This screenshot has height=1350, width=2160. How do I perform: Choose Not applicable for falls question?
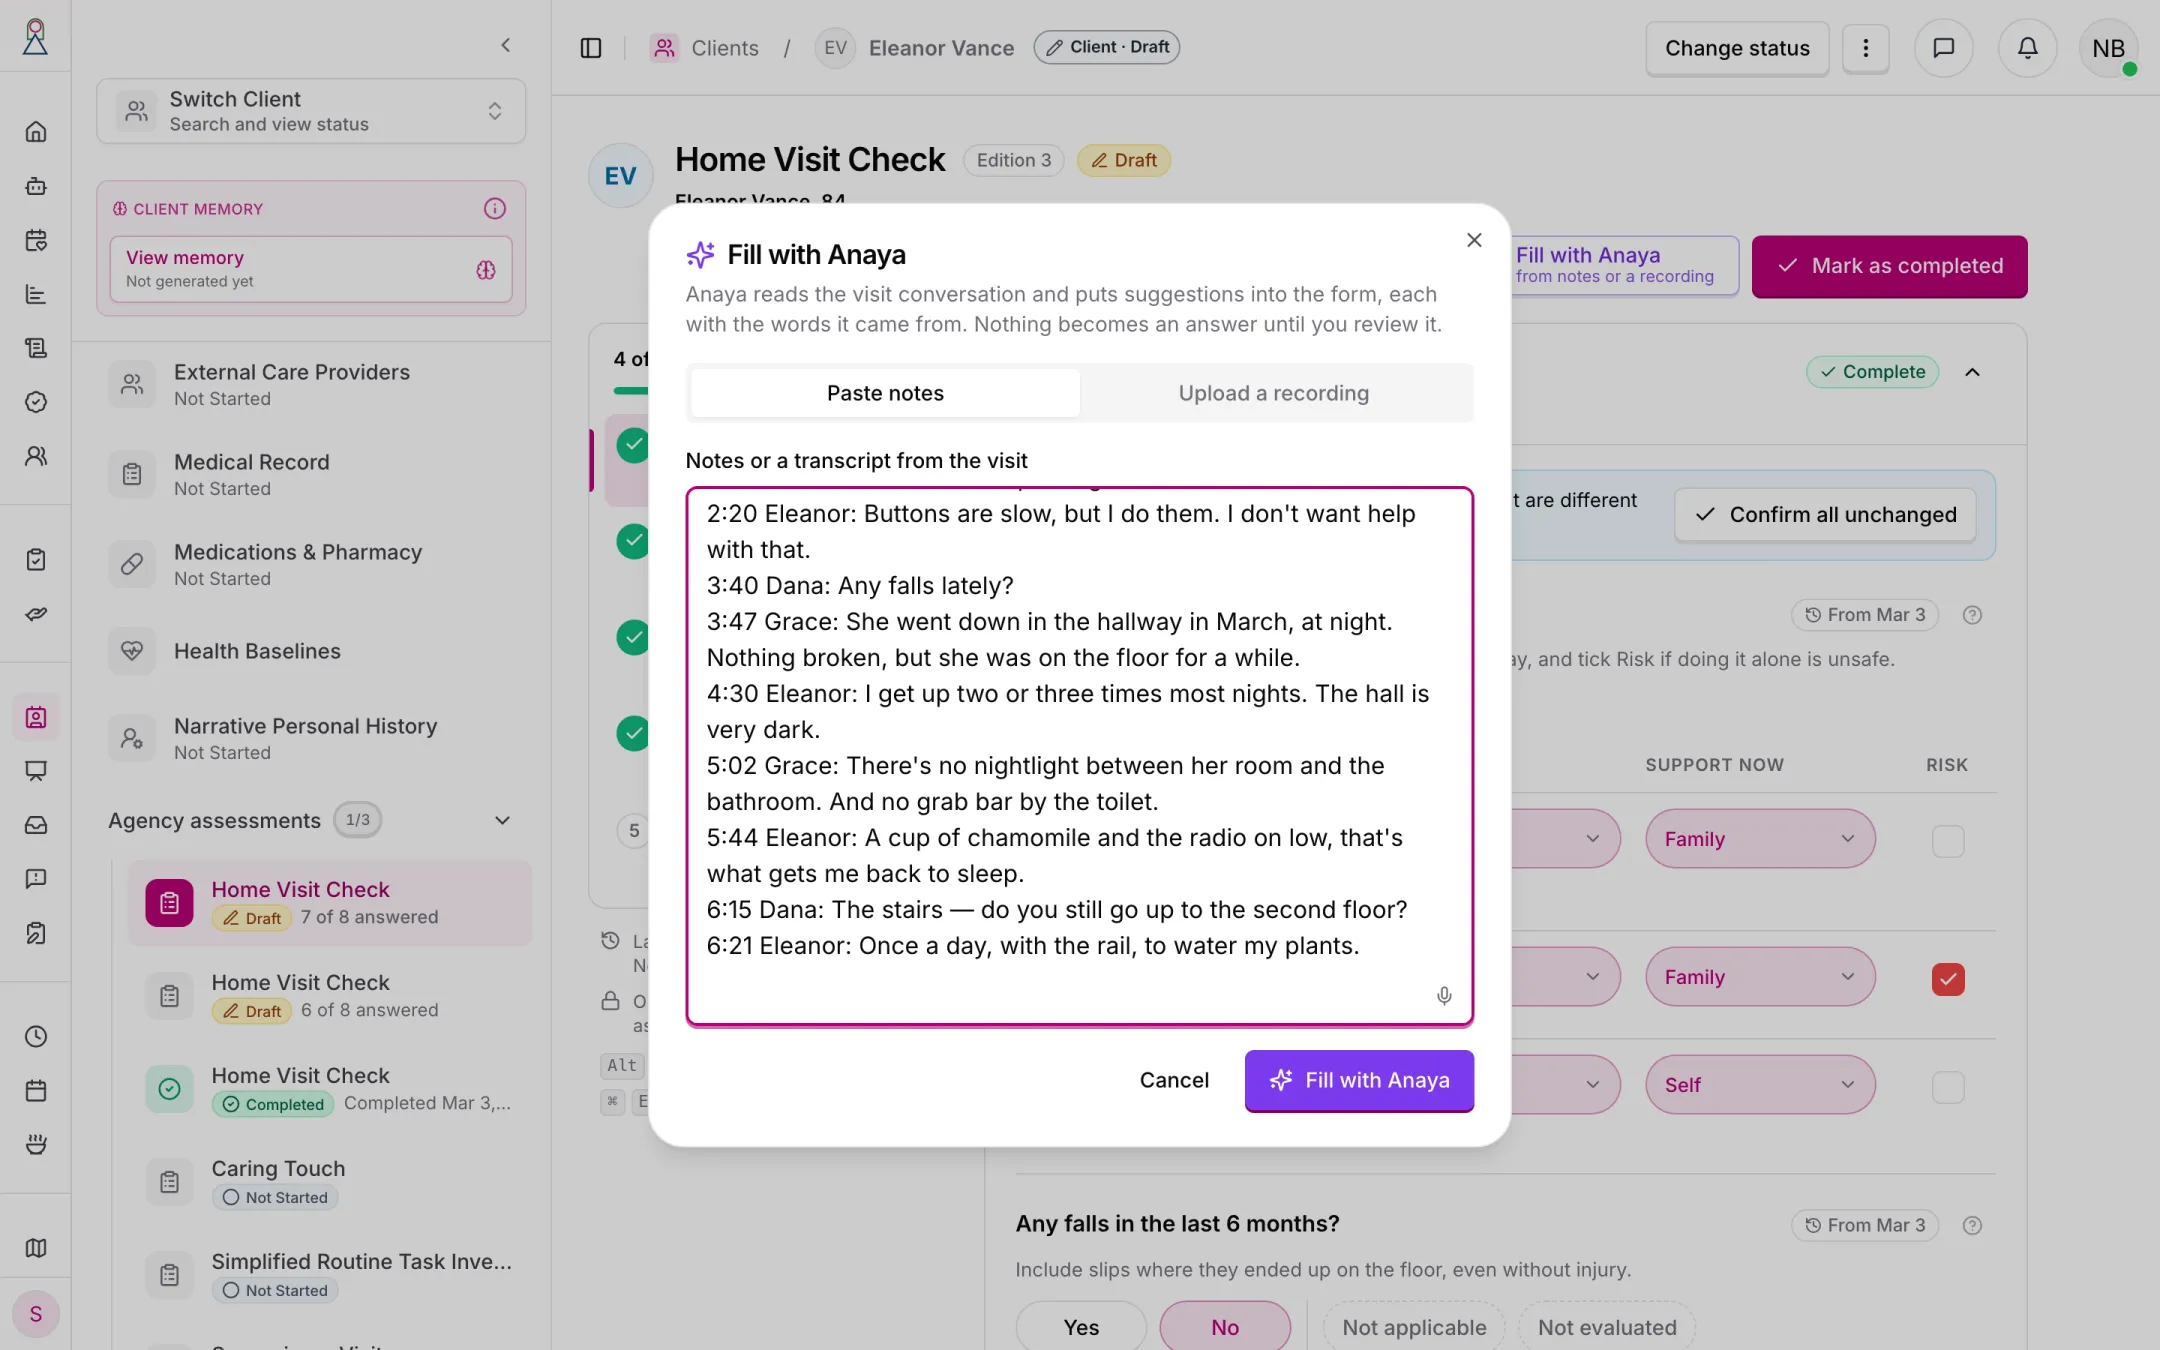coord(1414,1327)
